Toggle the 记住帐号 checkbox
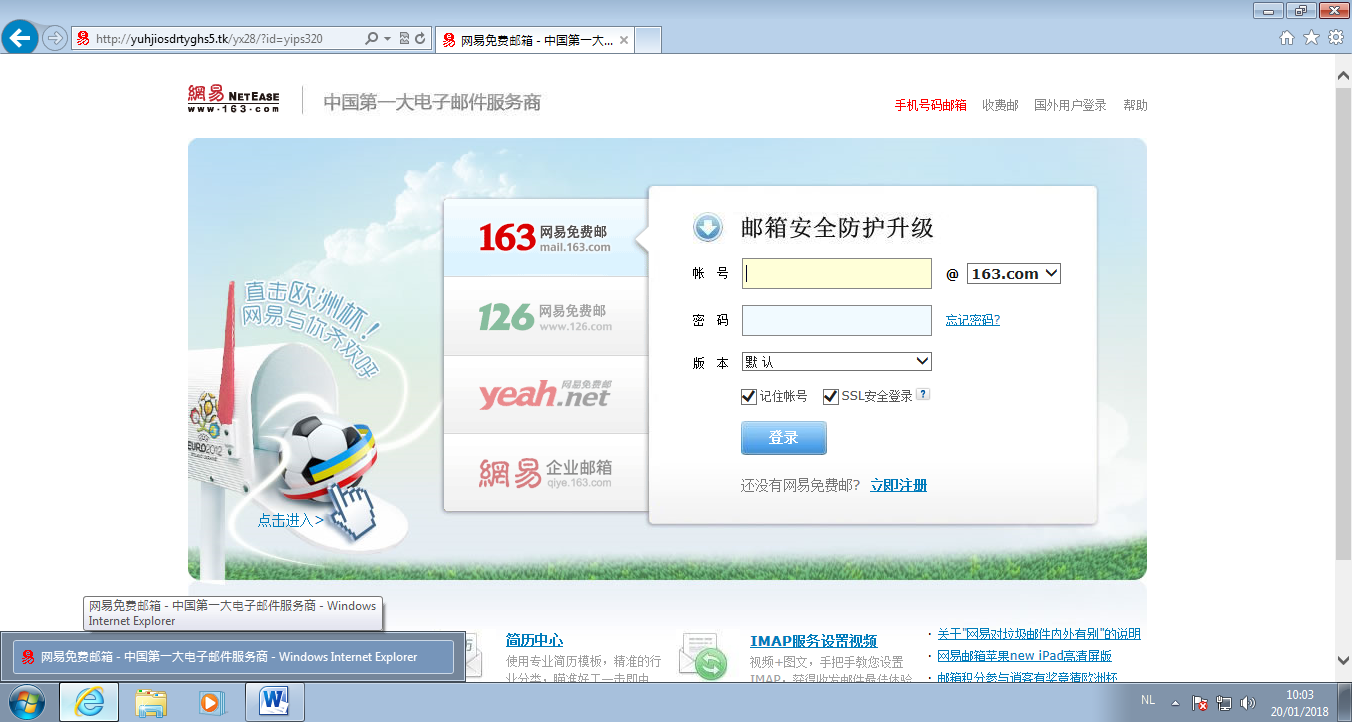This screenshot has height=722, width=1352. pyautogui.click(x=748, y=397)
